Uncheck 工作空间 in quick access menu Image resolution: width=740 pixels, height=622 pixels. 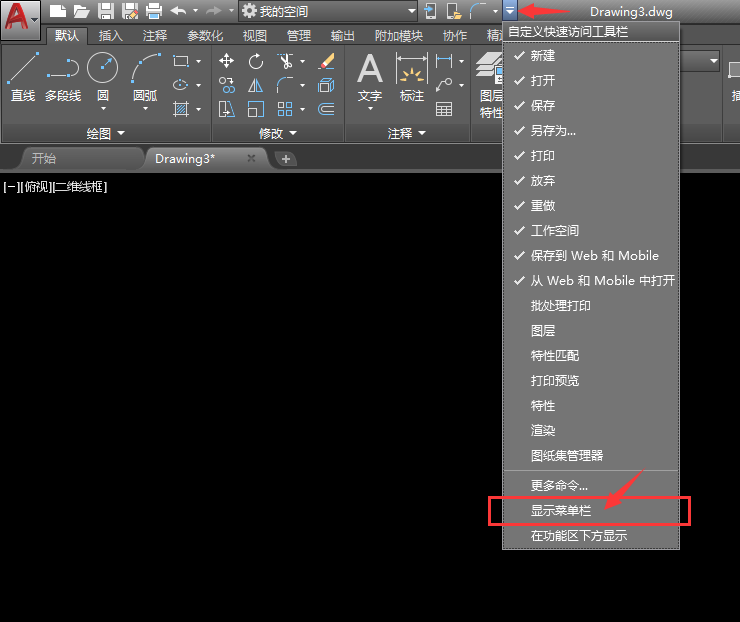pyautogui.click(x=591, y=231)
